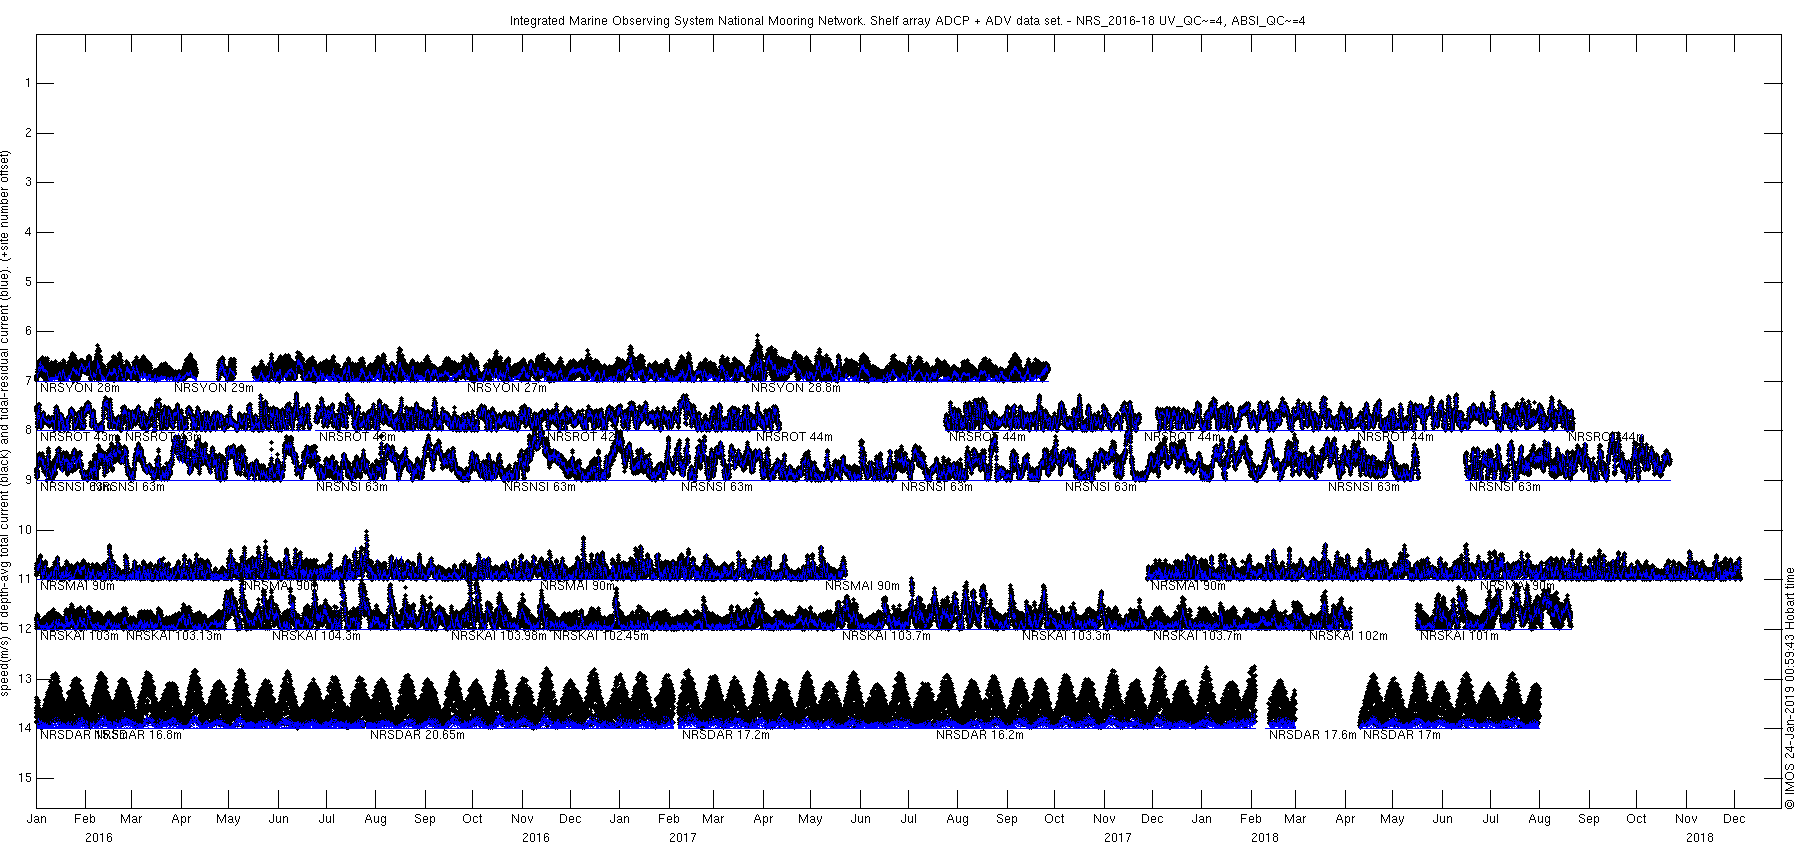Pick the "NRSDAR 16.2m" label
Screen dimensions: 1800x850
[x=980, y=735]
